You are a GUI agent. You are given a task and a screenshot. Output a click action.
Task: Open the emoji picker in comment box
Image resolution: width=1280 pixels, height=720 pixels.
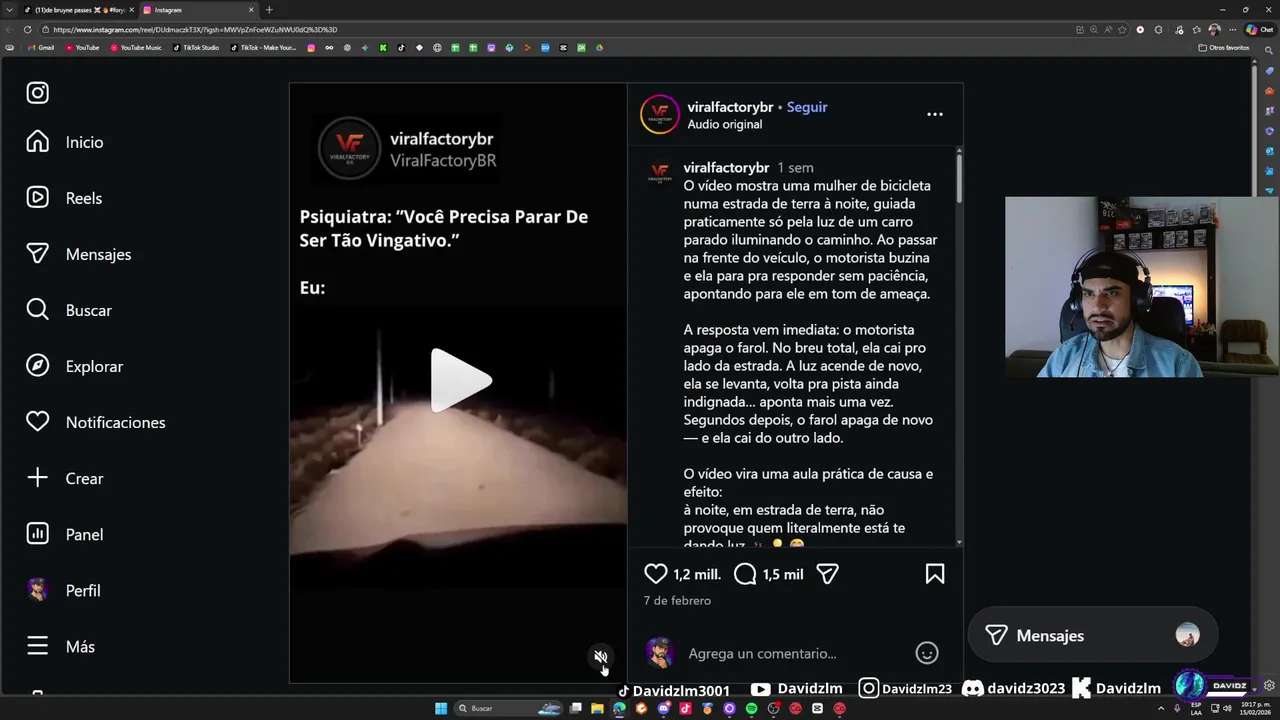tap(927, 653)
